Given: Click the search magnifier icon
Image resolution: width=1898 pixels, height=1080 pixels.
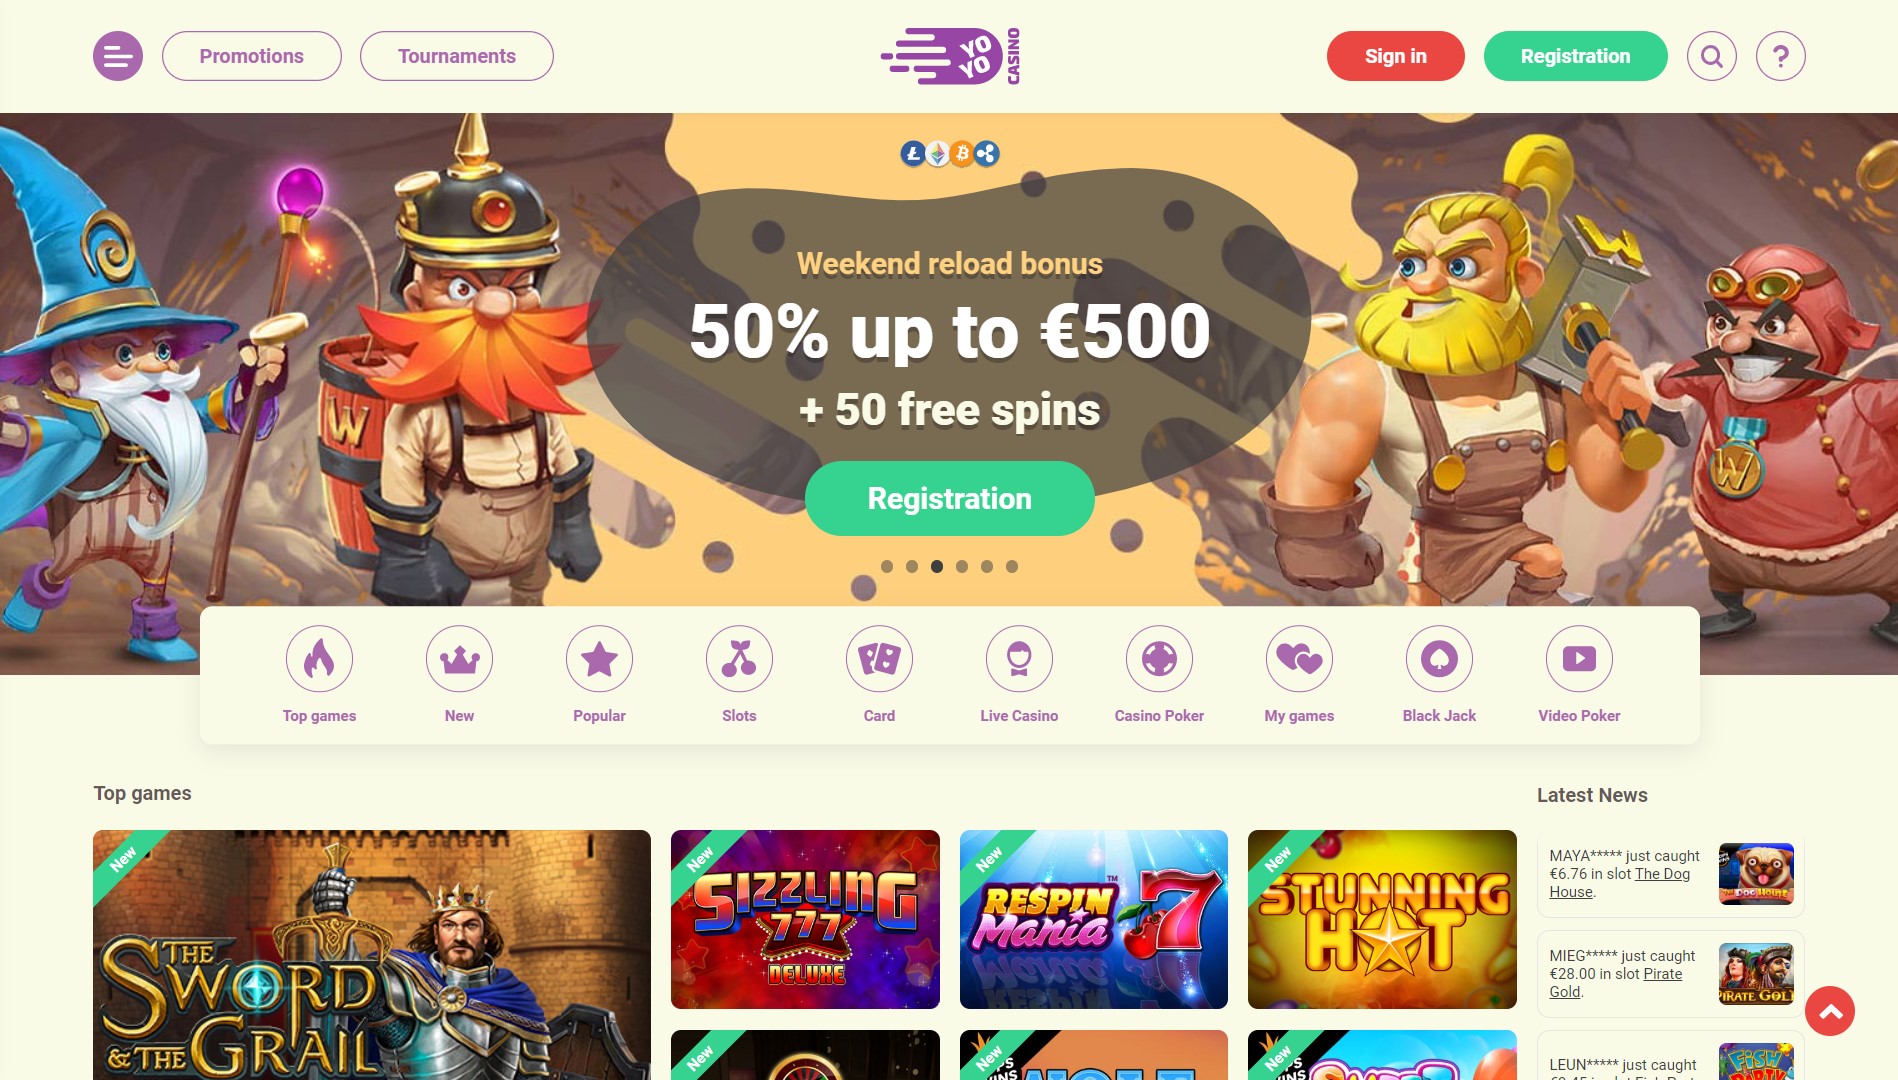Looking at the screenshot, I should (x=1711, y=56).
